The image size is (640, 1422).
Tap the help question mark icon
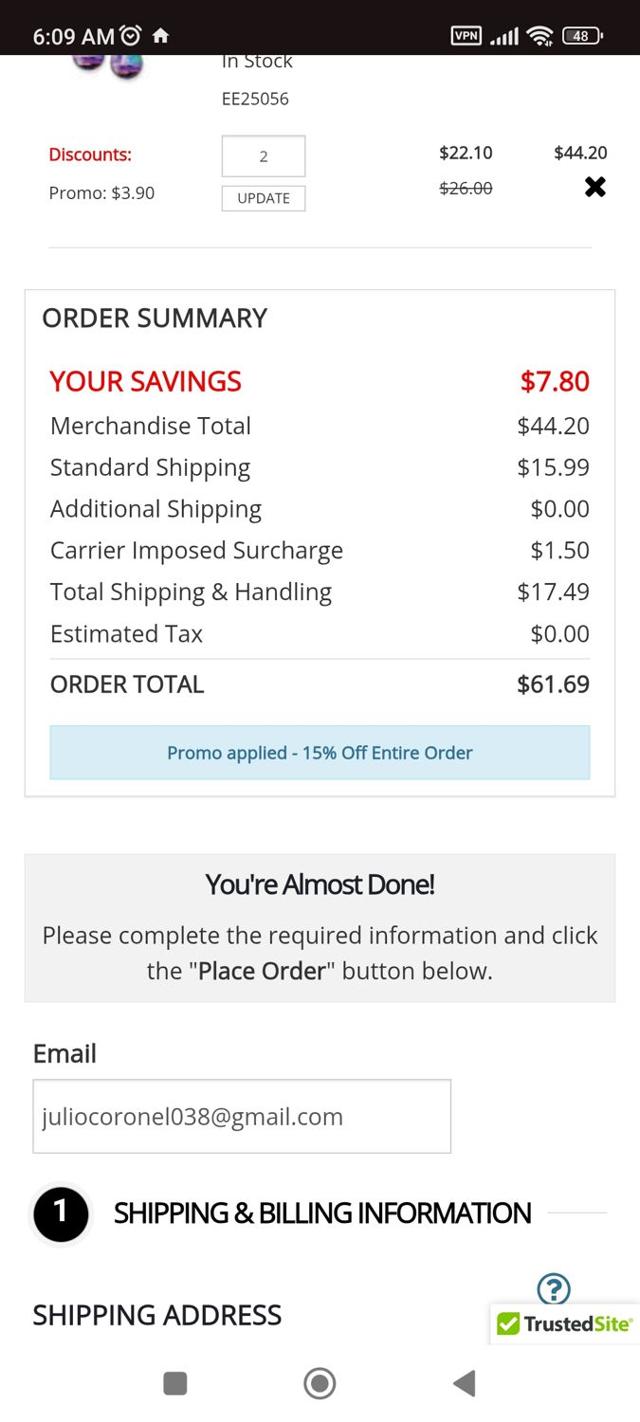pos(553,1289)
